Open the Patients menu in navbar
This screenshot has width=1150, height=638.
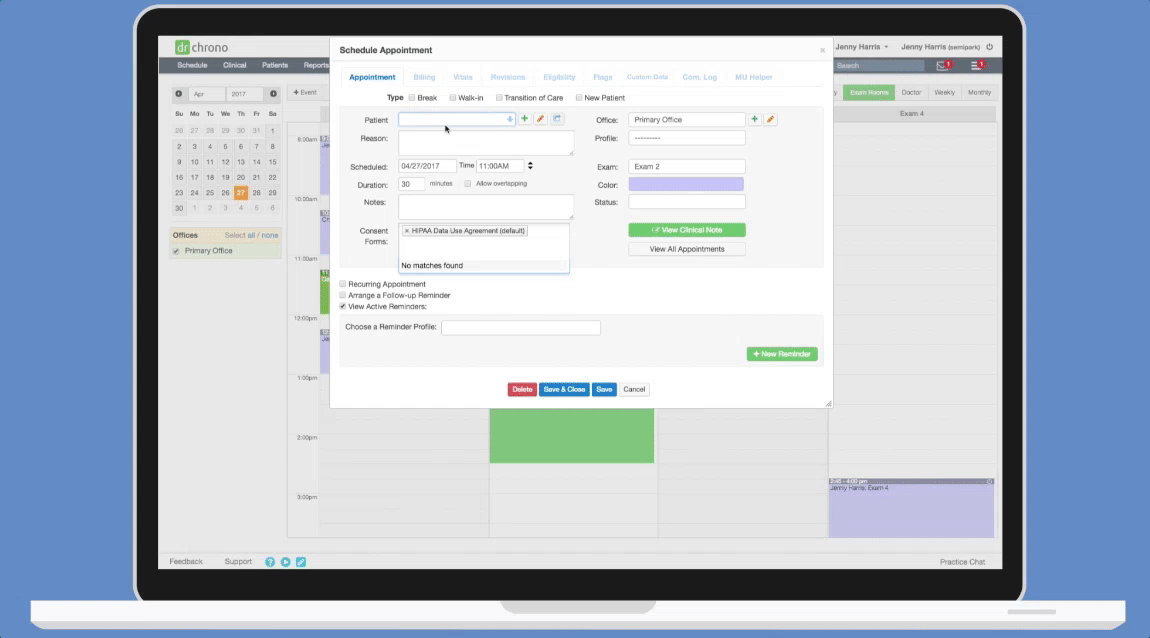coord(275,65)
